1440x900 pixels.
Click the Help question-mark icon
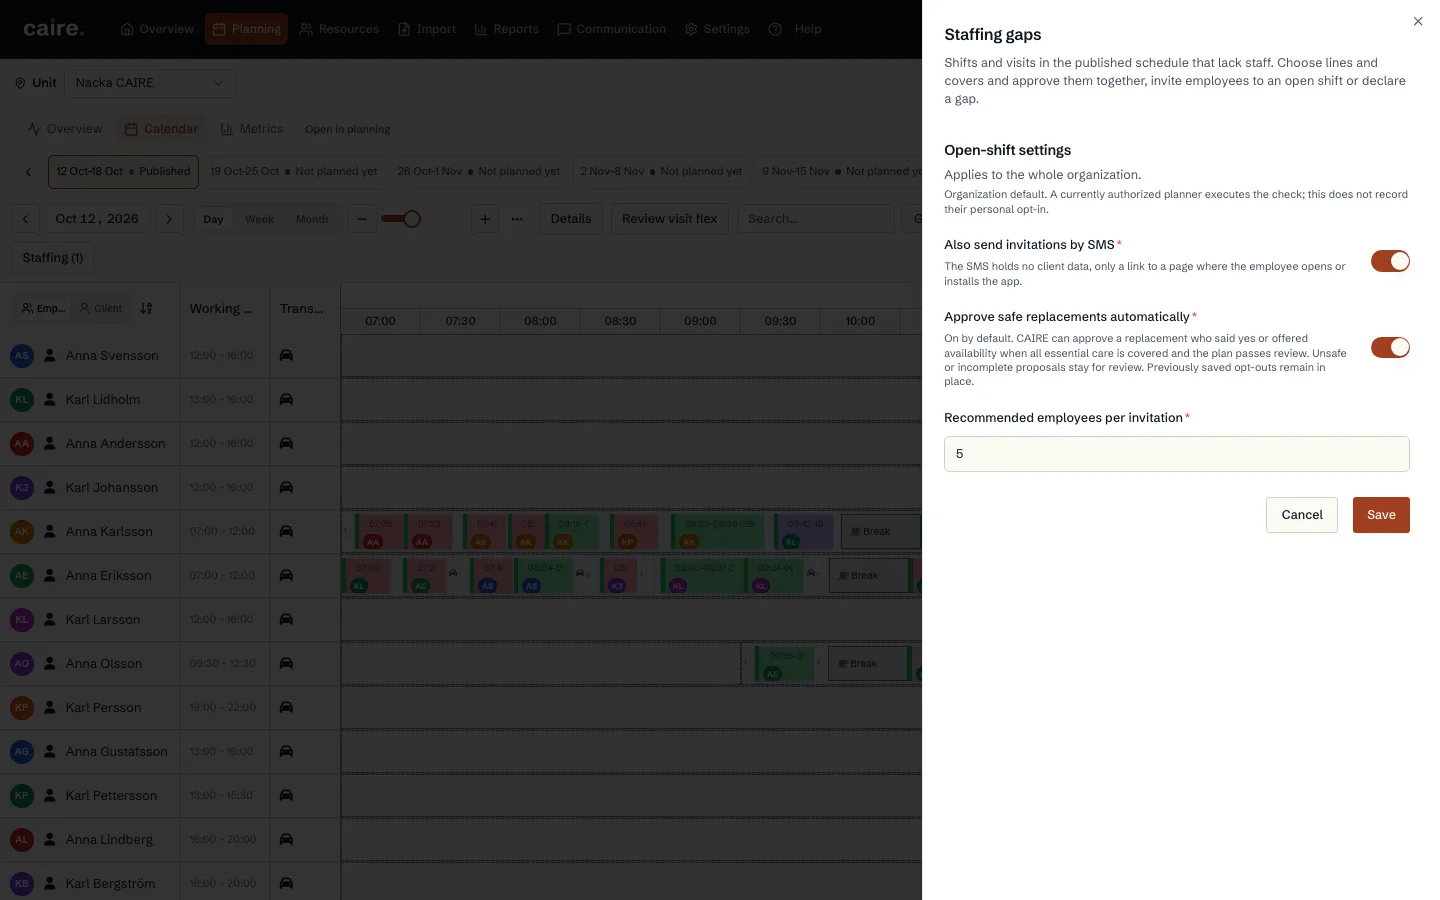point(775,29)
